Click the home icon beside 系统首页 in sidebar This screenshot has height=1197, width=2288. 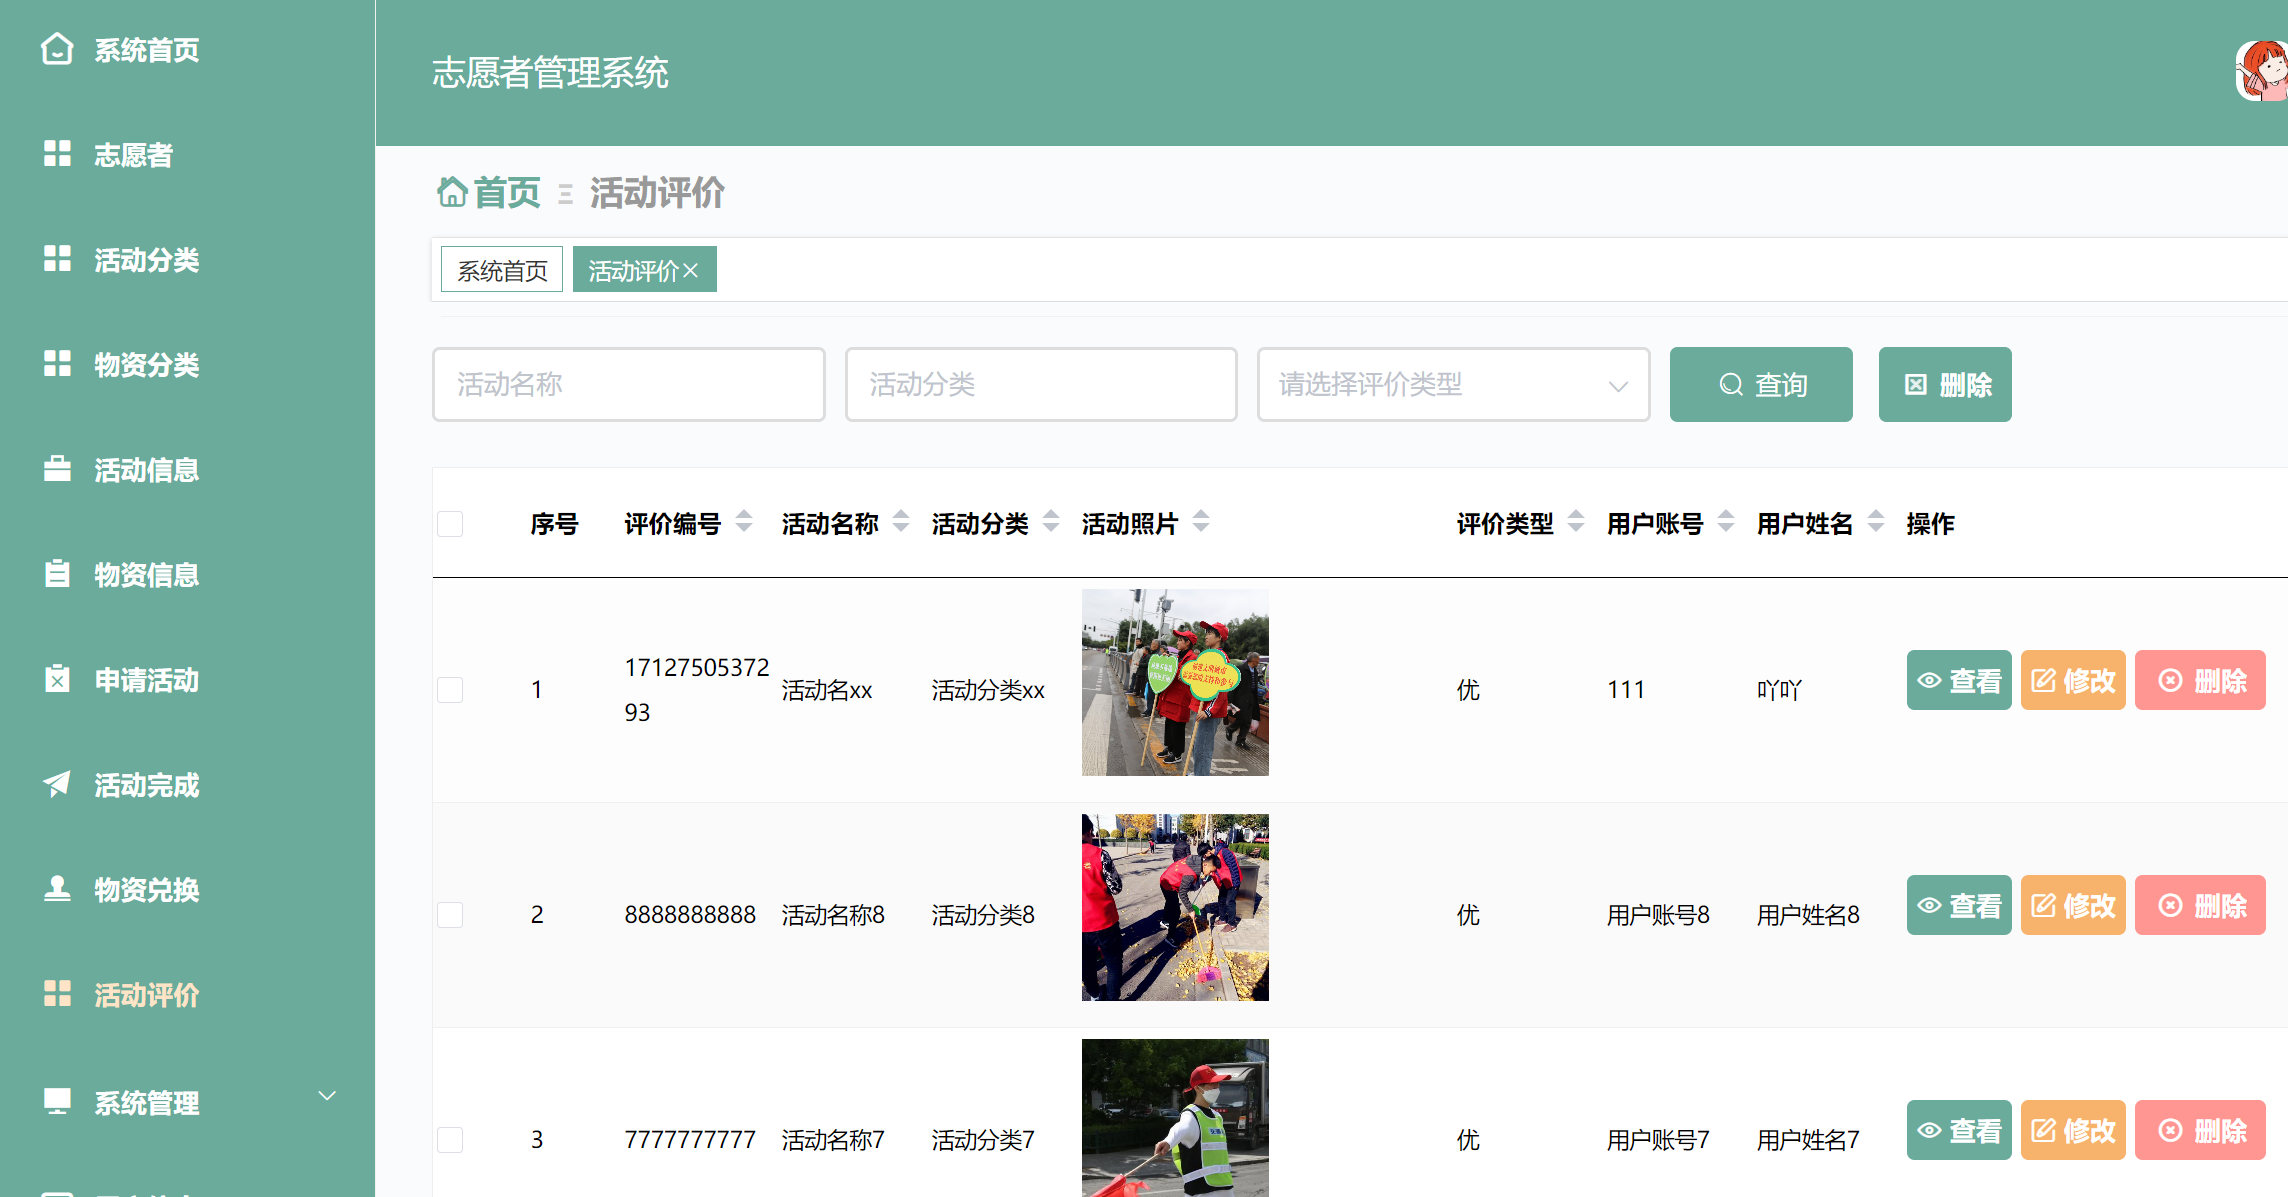[x=57, y=49]
